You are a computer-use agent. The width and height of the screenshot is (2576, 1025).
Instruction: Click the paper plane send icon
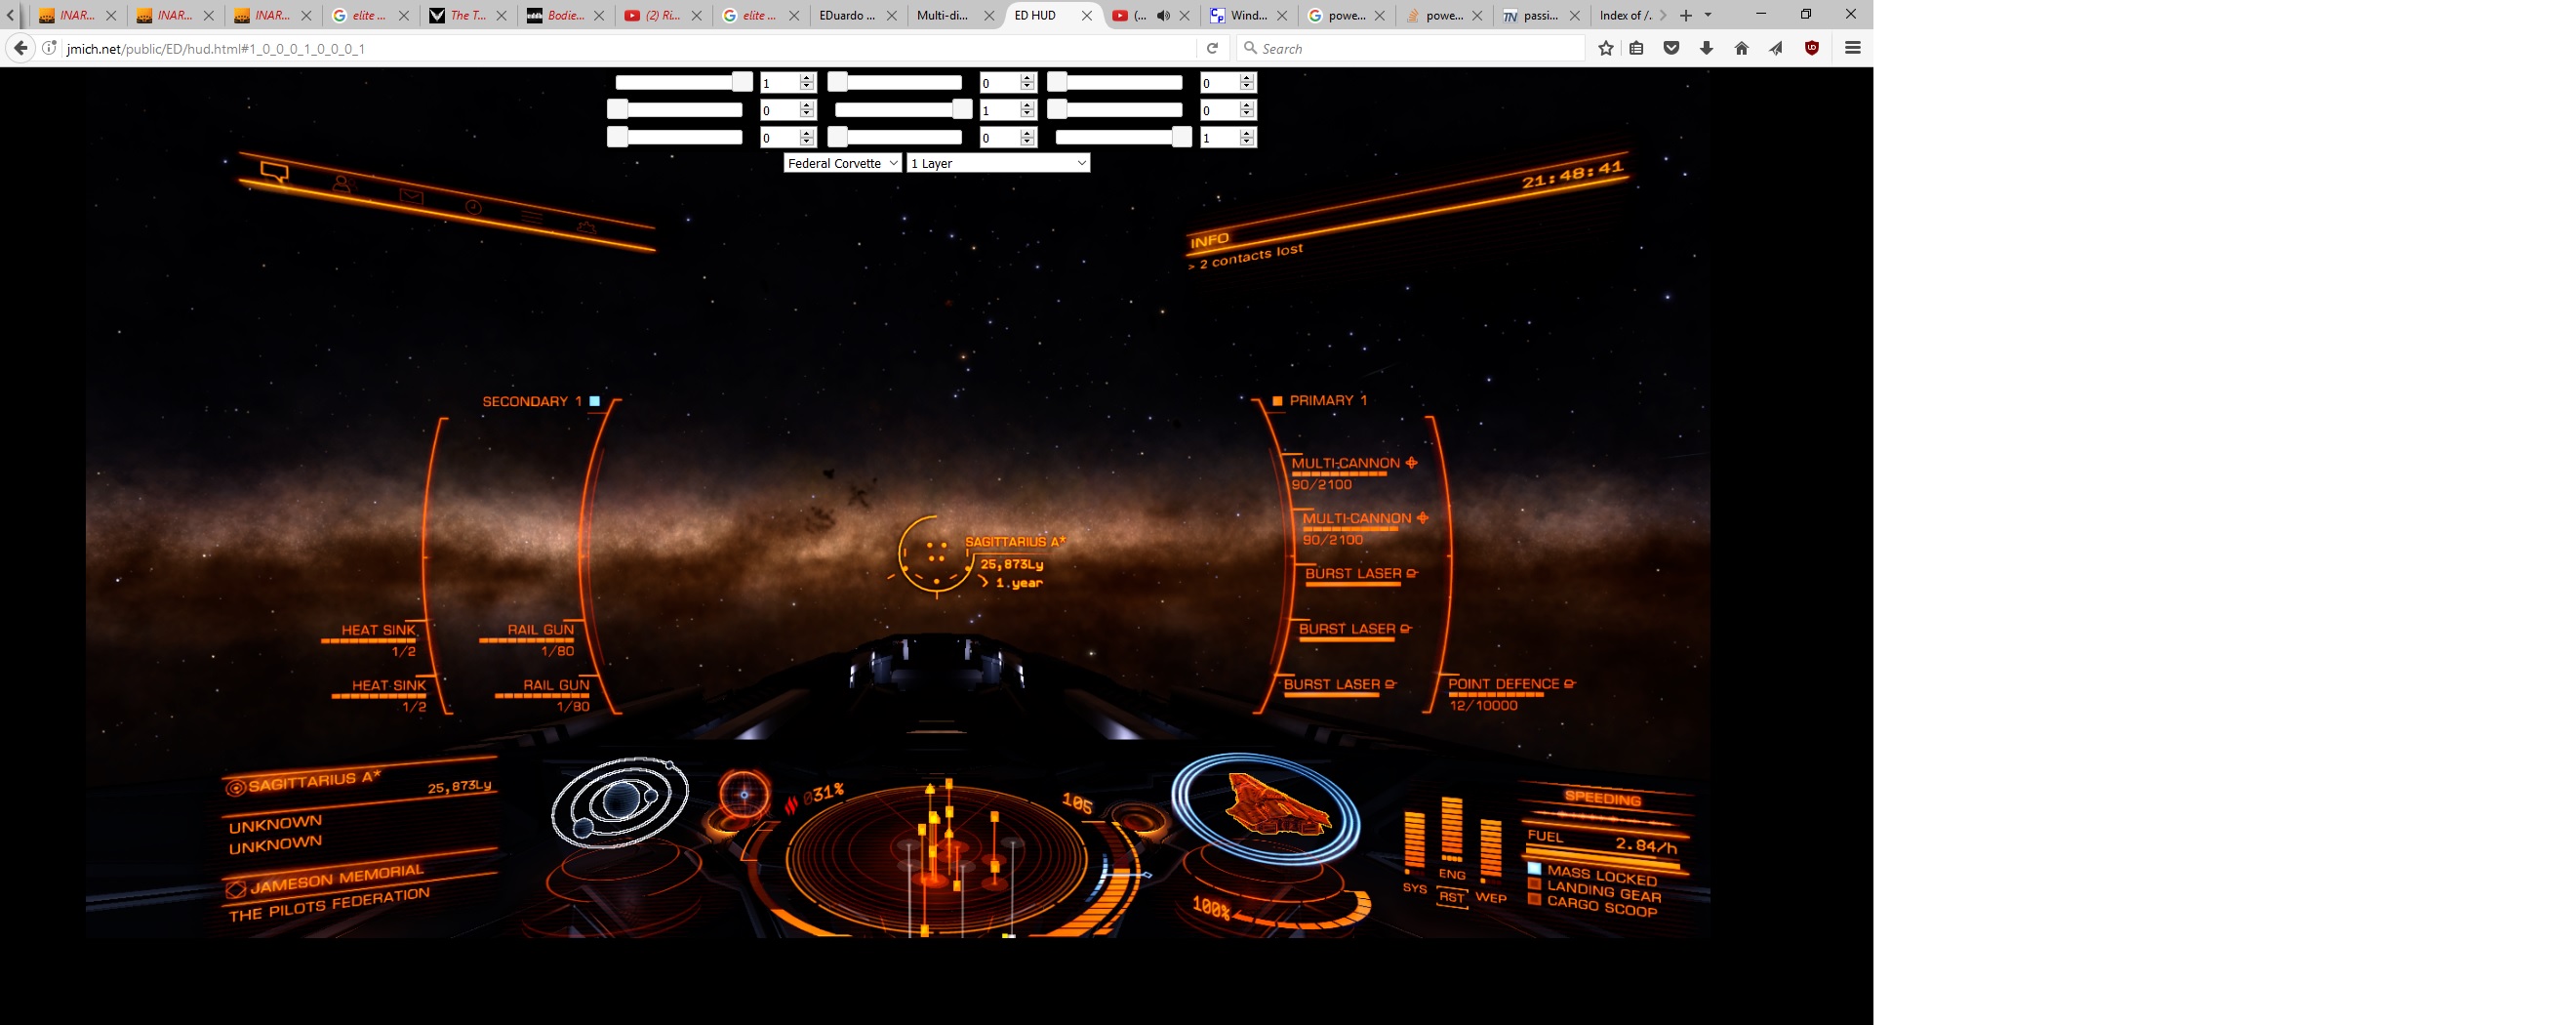pos(1776,48)
